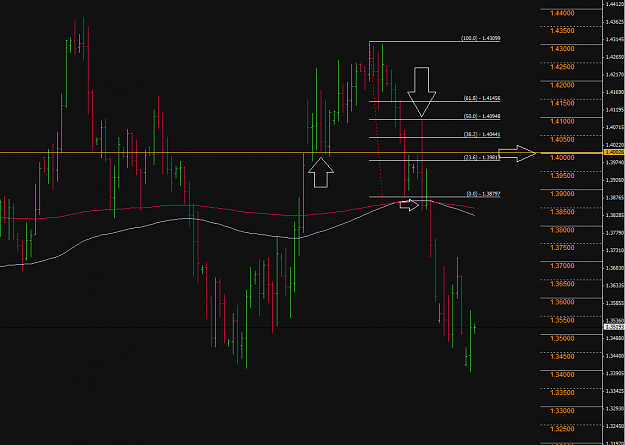
Task: Select the Fibonacci (38.2) - 1.40441 label
Action: point(482,135)
